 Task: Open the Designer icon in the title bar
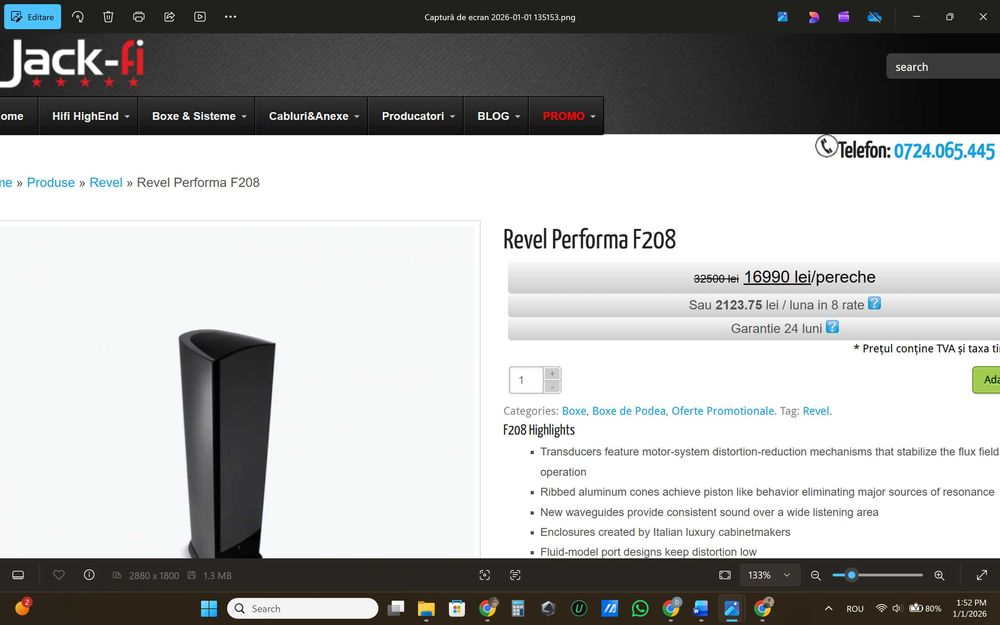[813, 17]
